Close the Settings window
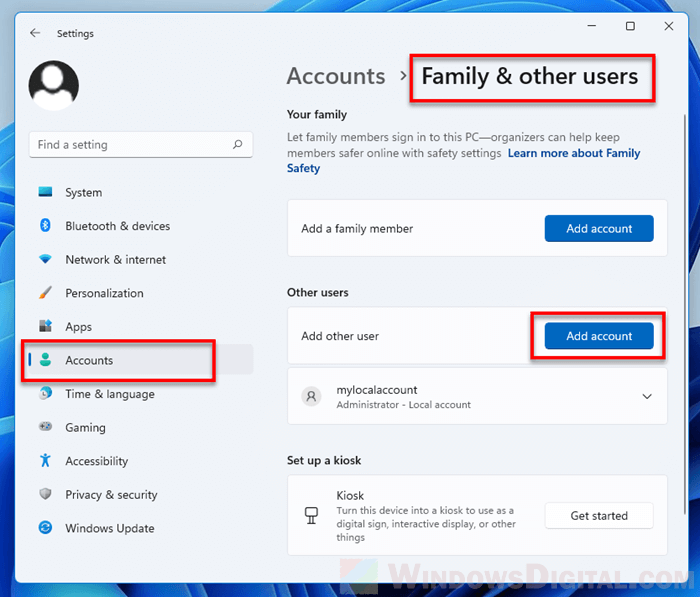Image resolution: width=700 pixels, height=597 pixels. coord(669,26)
